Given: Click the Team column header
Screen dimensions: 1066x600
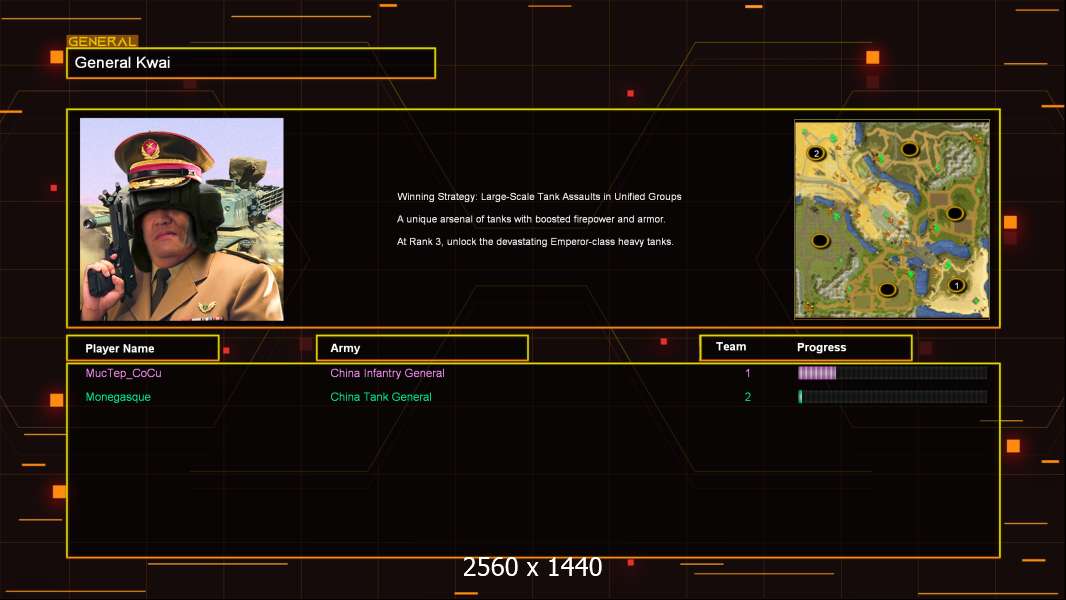Looking at the screenshot, I should pyautogui.click(x=731, y=347).
